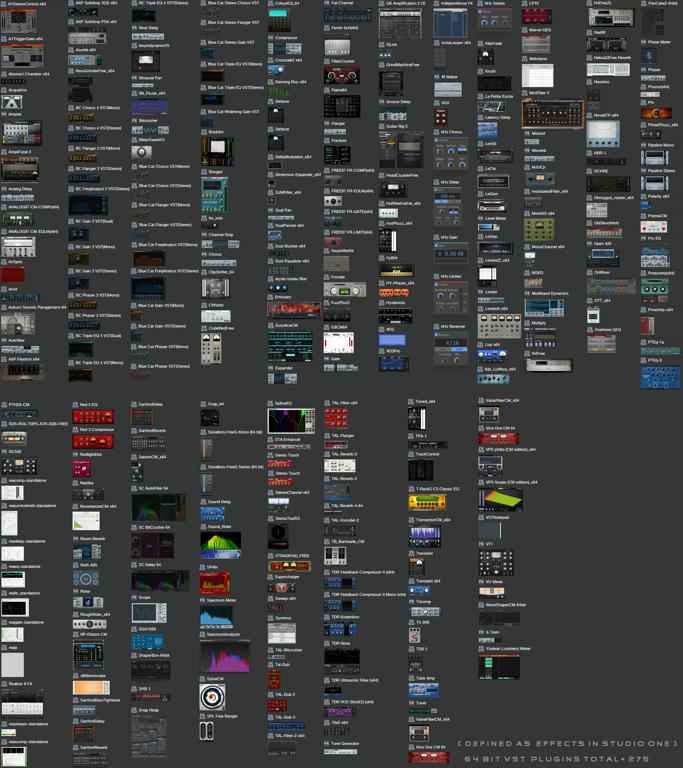Click the FX icon next to IR Maker
This screenshot has width=683, height=768.
437,77
